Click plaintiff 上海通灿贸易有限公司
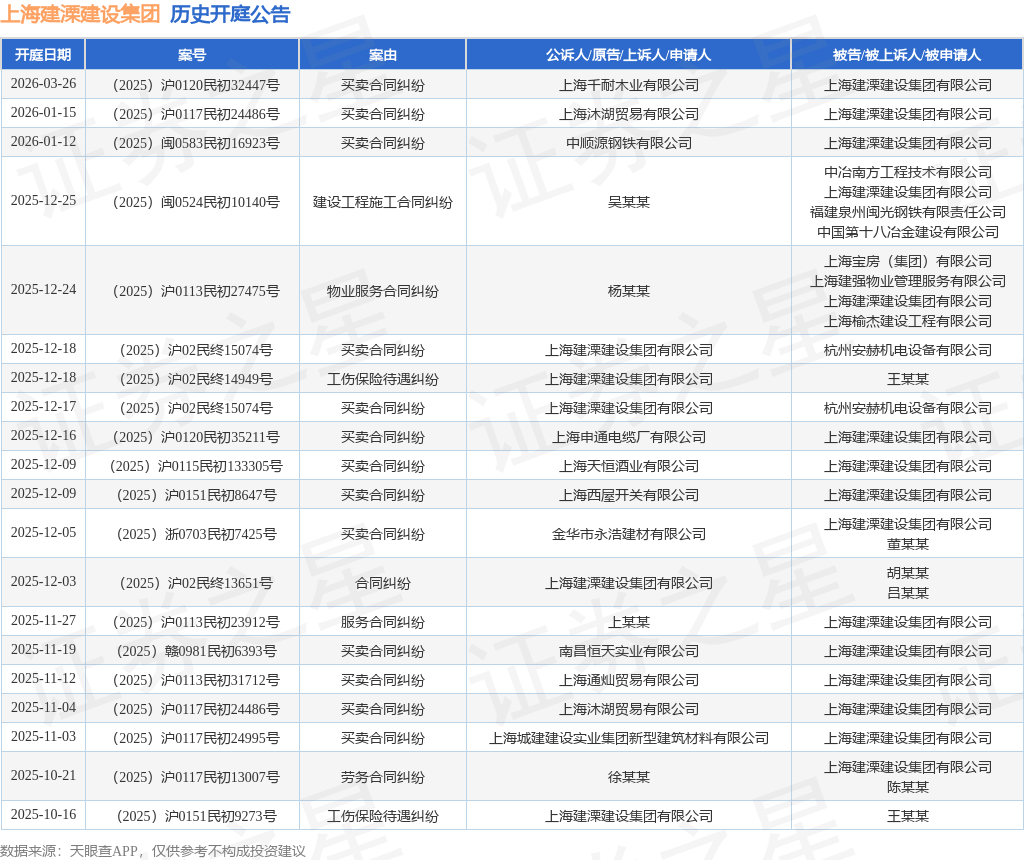 [x=628, y=680]
